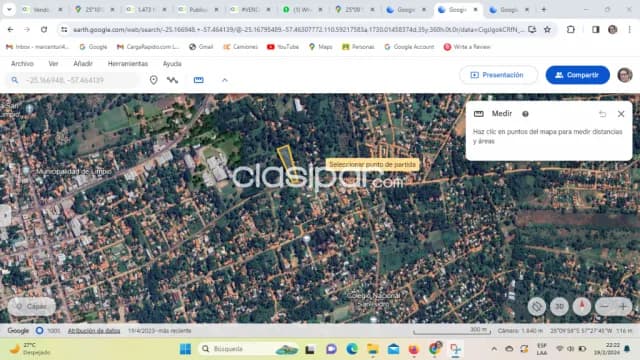640x360 pixels.
Task: Click the Compartir button
Action: [x=578, y=75]
